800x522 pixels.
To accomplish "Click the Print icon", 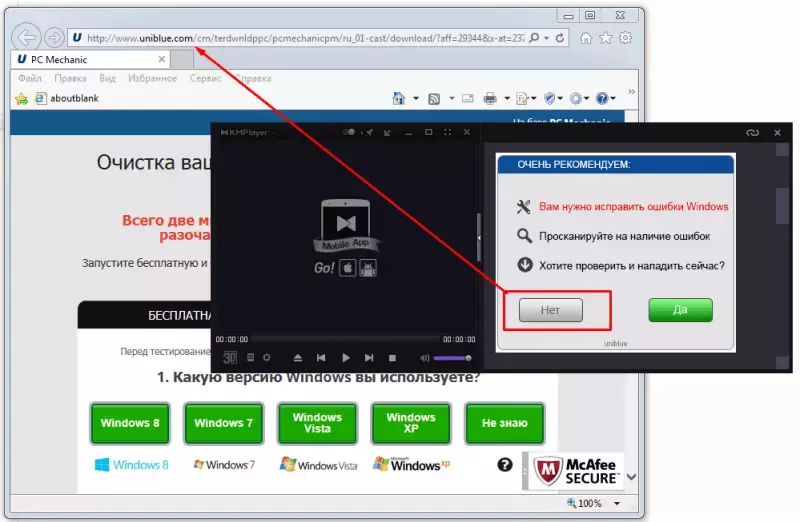I will [x=490, y=98].
